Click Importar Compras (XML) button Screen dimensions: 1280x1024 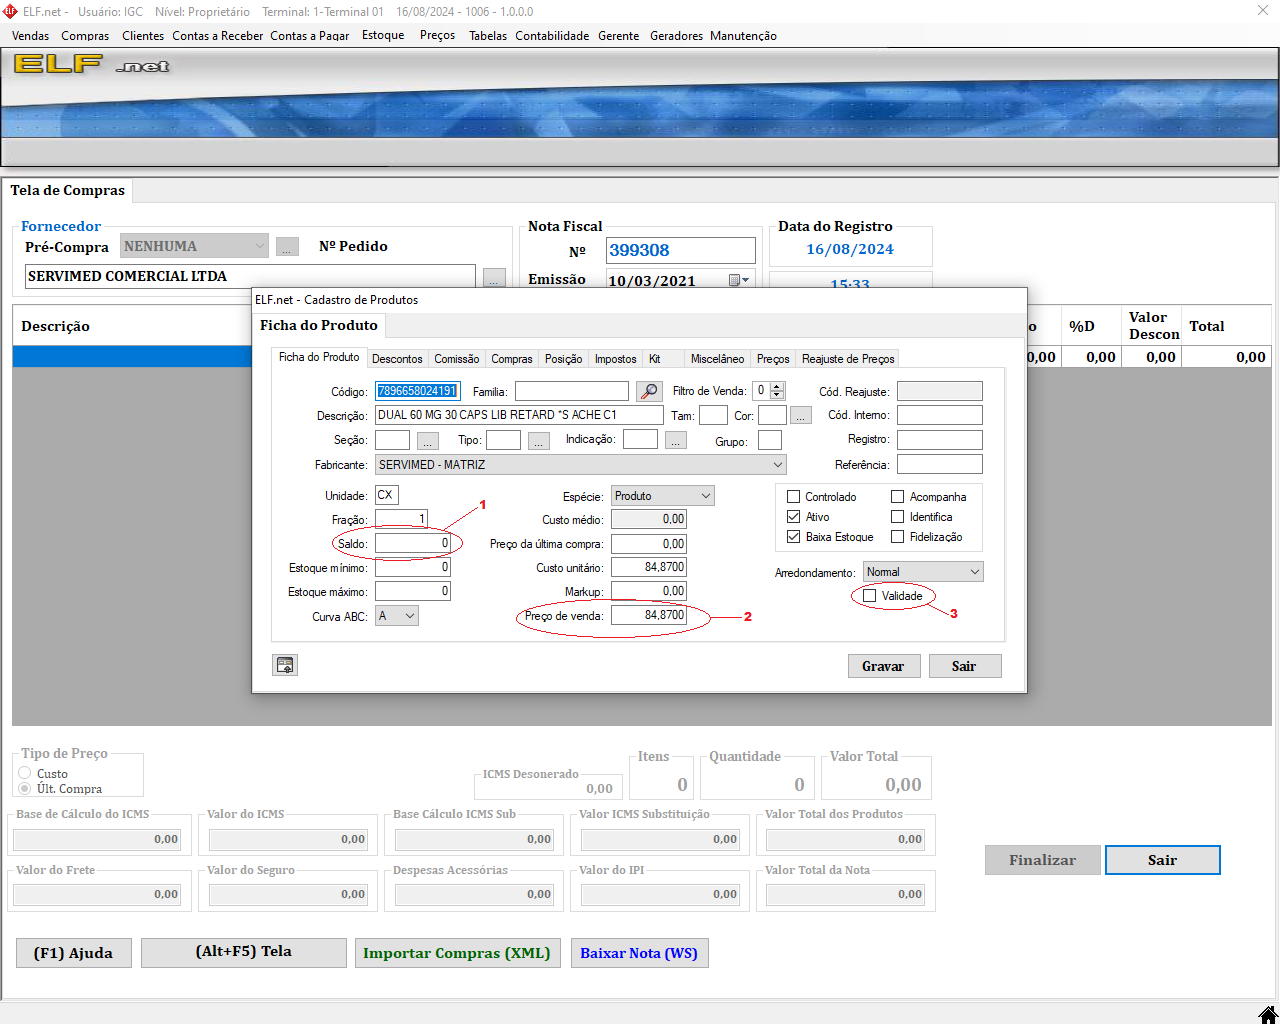pos(457,953)
